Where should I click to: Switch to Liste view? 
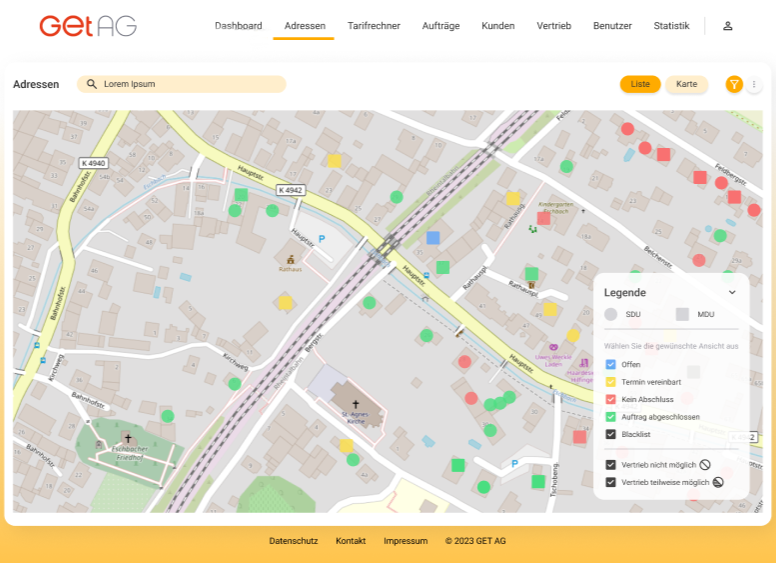[x=640, y=85]
